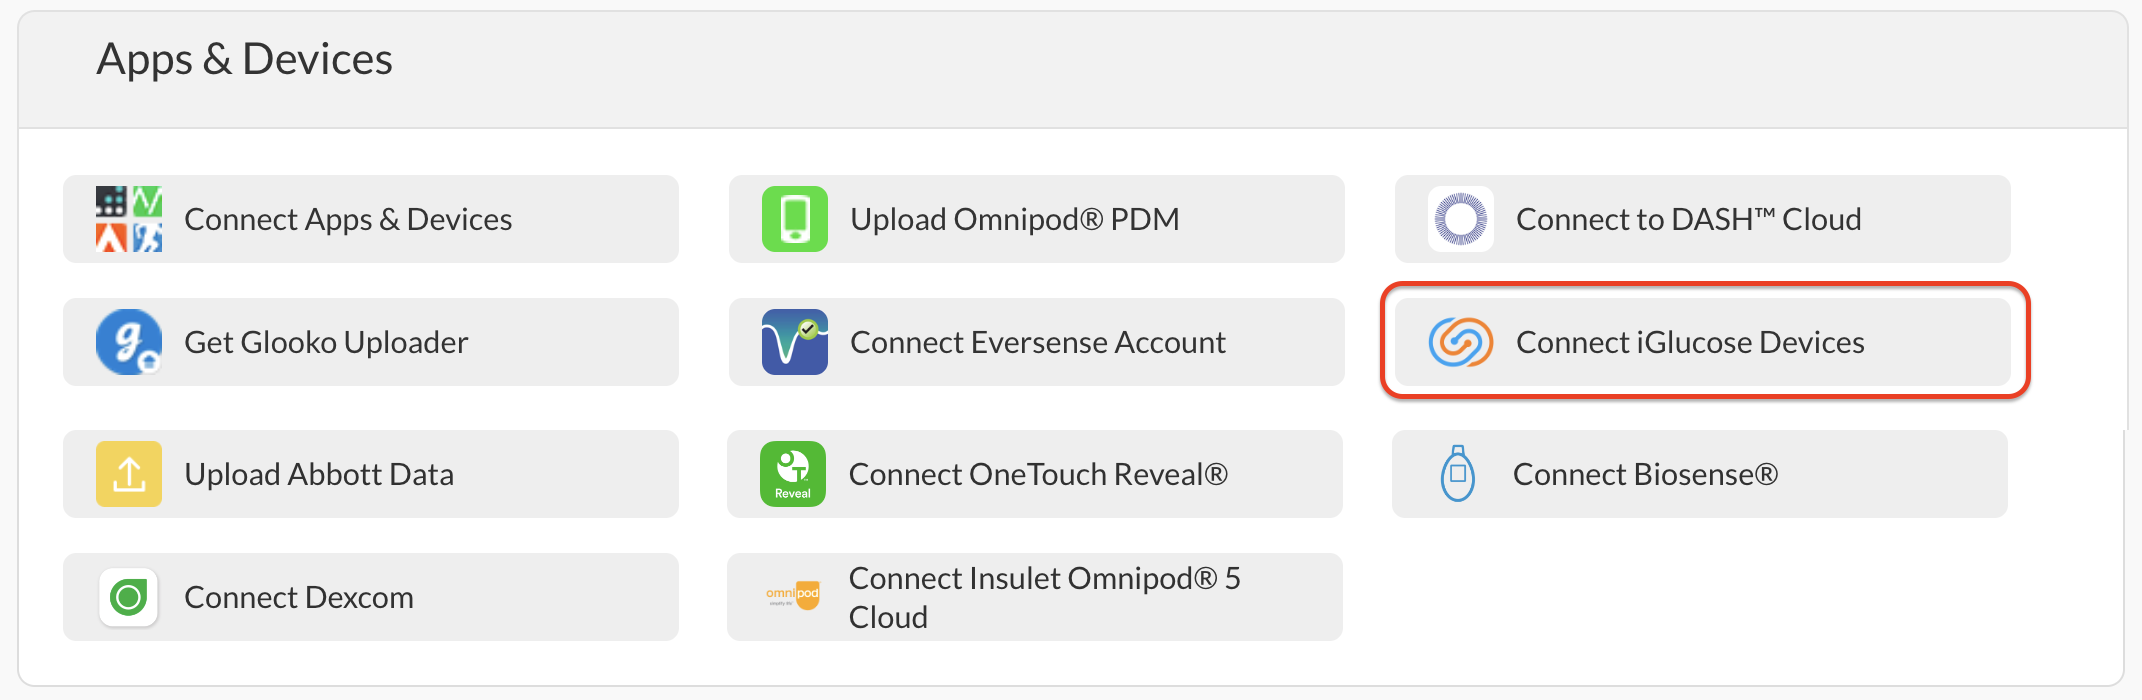
Task: Choose Upload Abbott Data
Action: point(371,474)
